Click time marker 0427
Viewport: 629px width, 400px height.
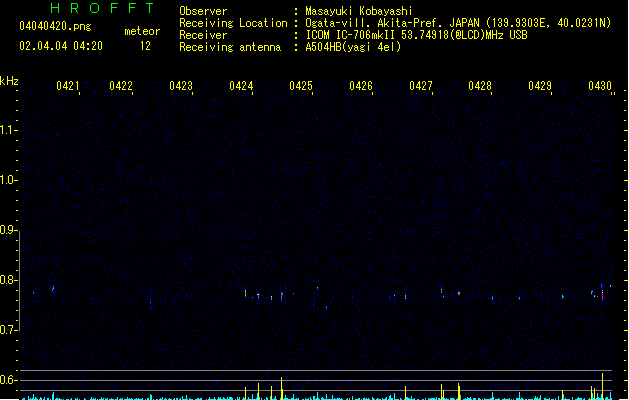pos(421,86)
